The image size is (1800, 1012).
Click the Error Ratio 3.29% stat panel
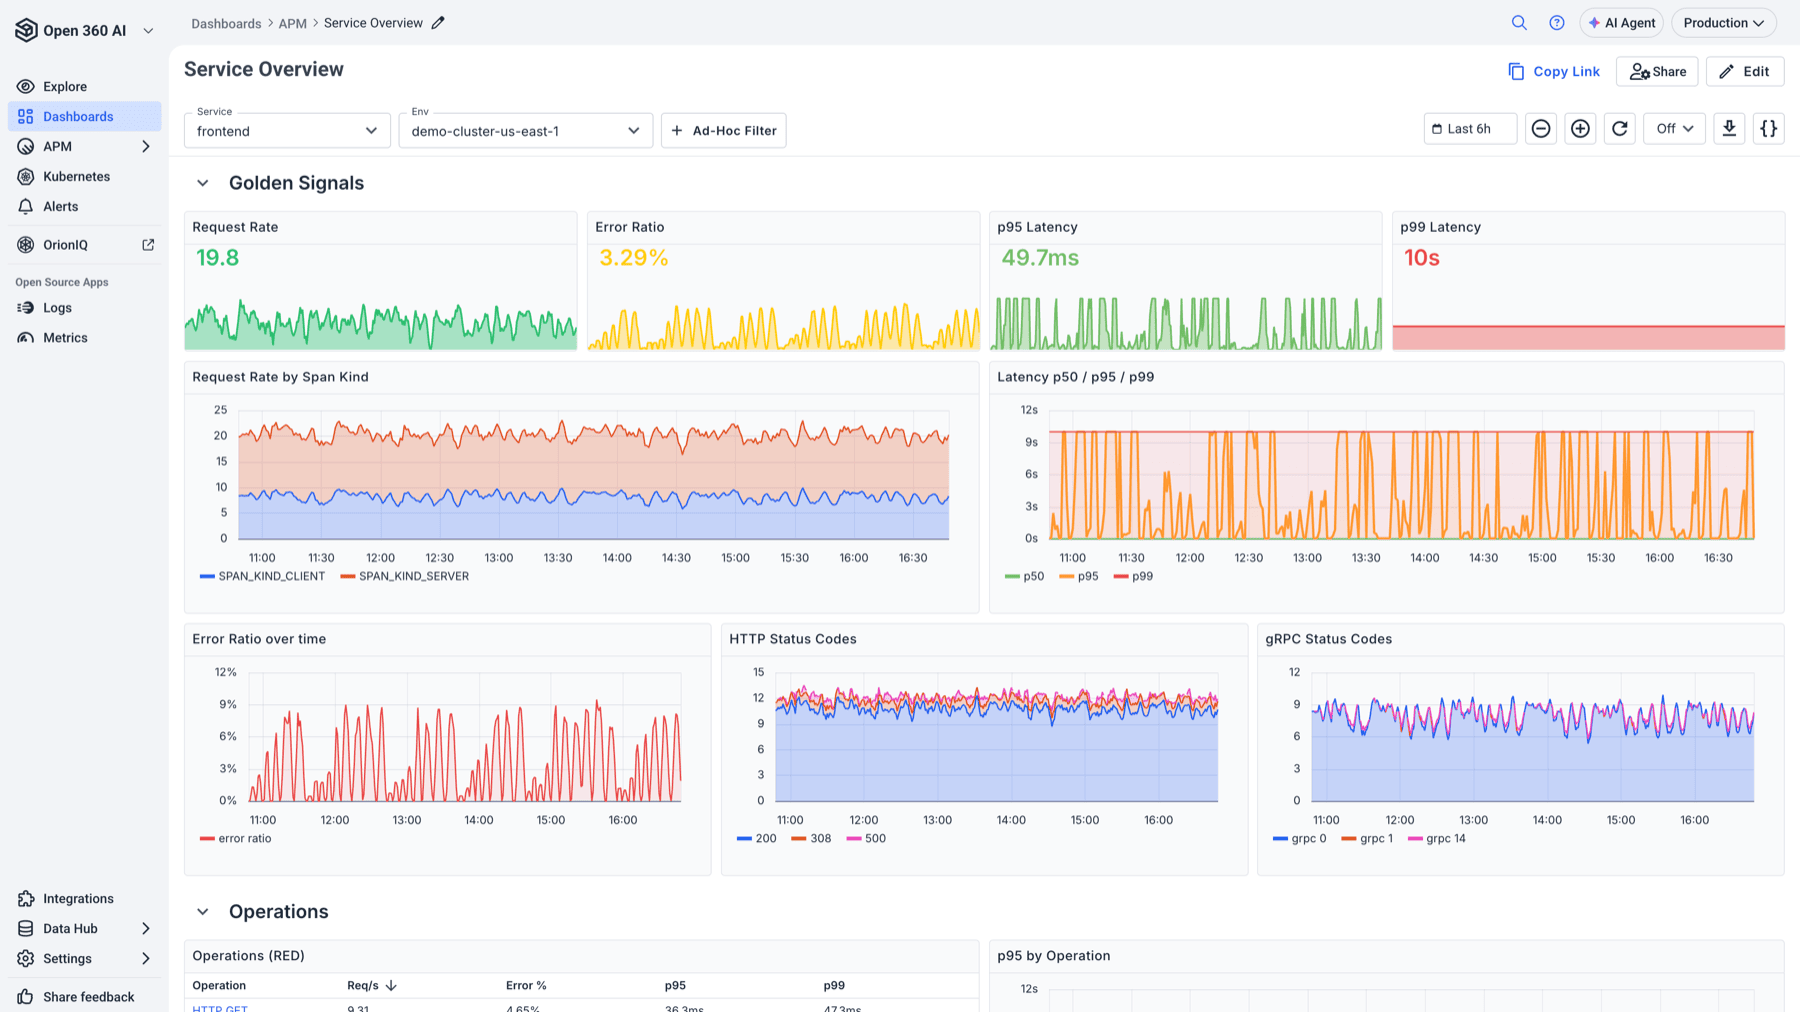coord(783,281)
